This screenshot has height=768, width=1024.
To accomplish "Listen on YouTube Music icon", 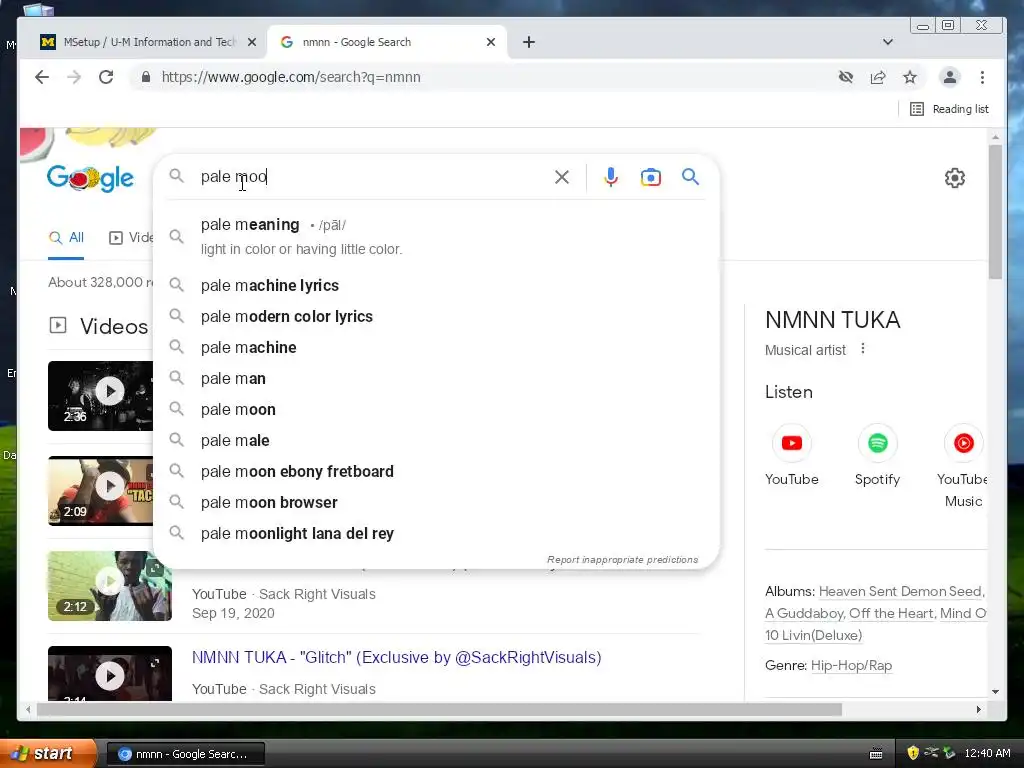I will [x=964, y=443].
